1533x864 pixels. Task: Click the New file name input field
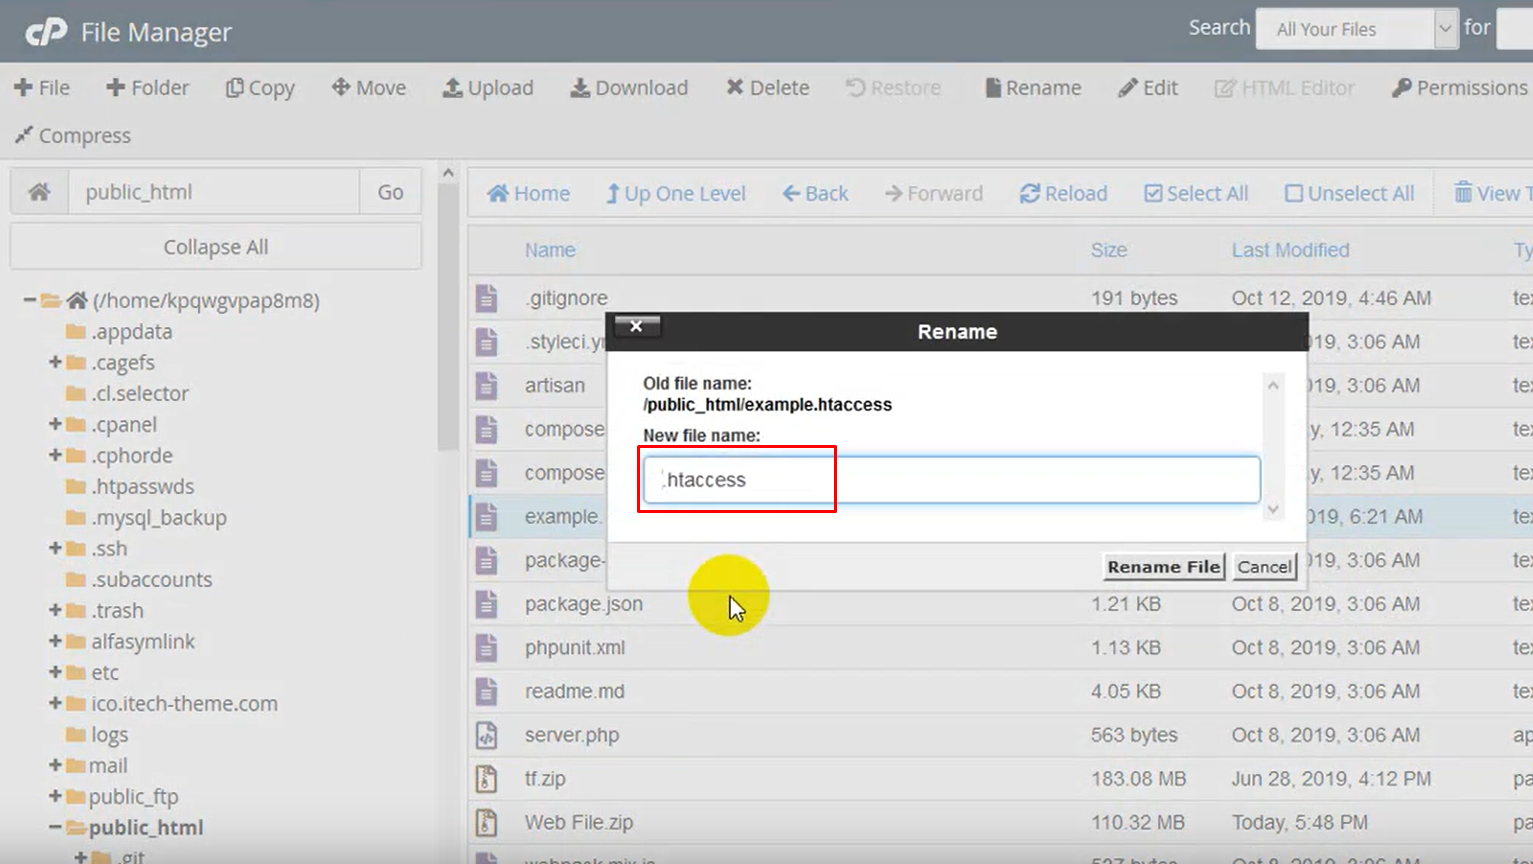[x=950, y=480]
